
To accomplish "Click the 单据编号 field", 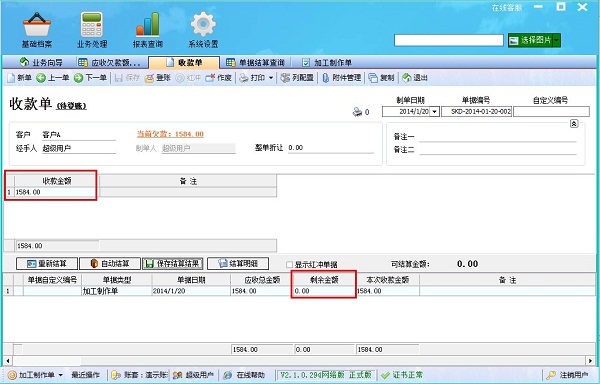I will 476,112.
